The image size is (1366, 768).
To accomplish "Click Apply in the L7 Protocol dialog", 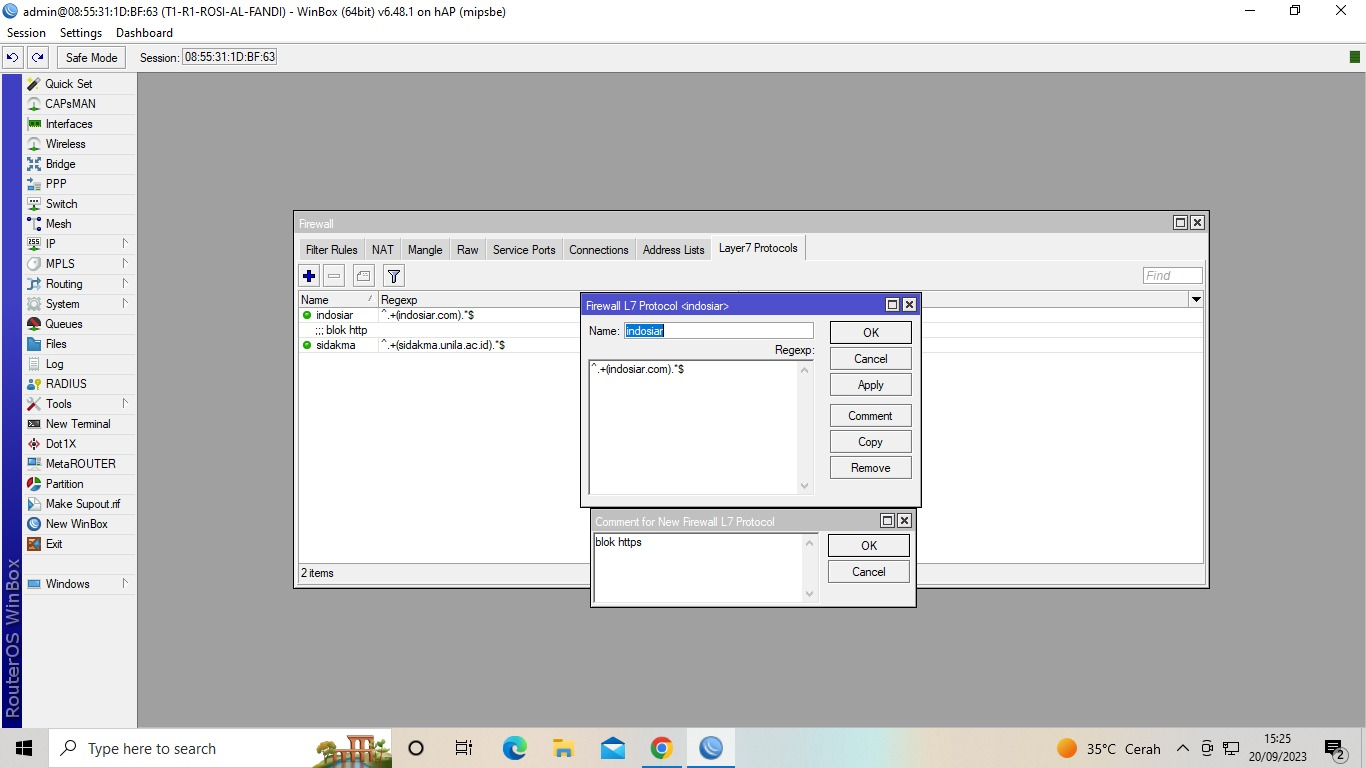I will click(x=870, y=385).
